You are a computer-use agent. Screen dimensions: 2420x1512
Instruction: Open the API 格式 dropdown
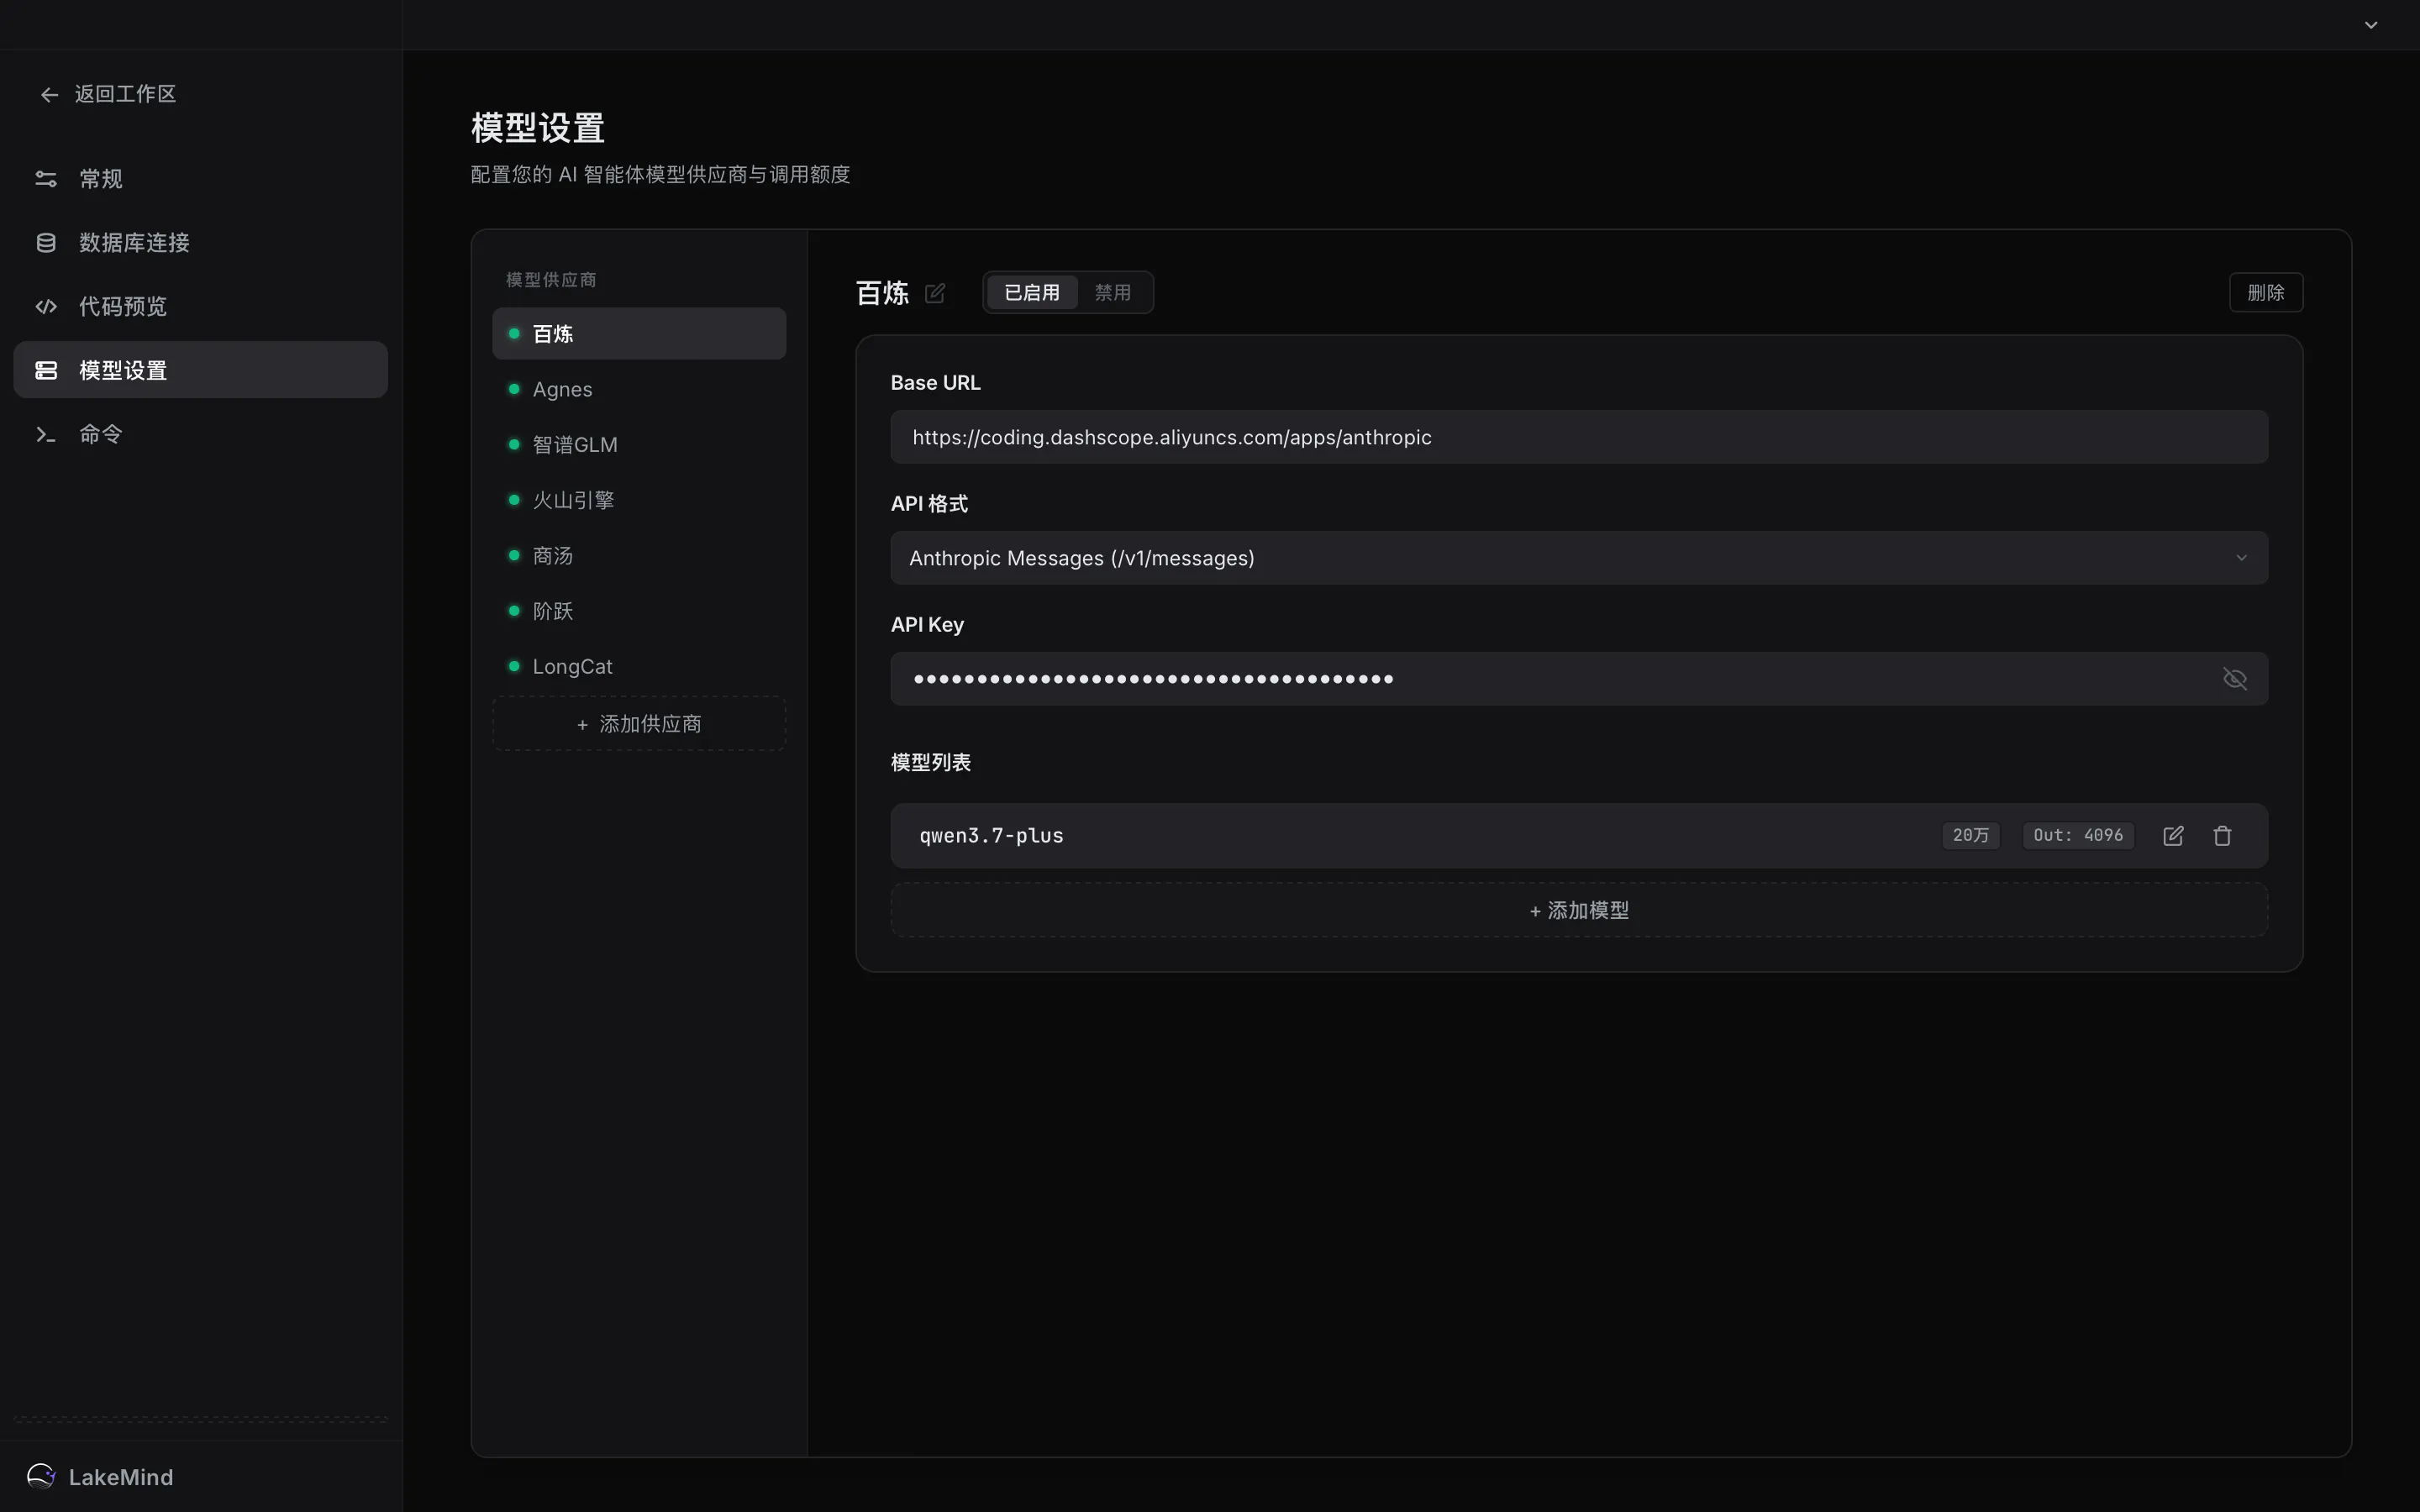point(1579,558)
